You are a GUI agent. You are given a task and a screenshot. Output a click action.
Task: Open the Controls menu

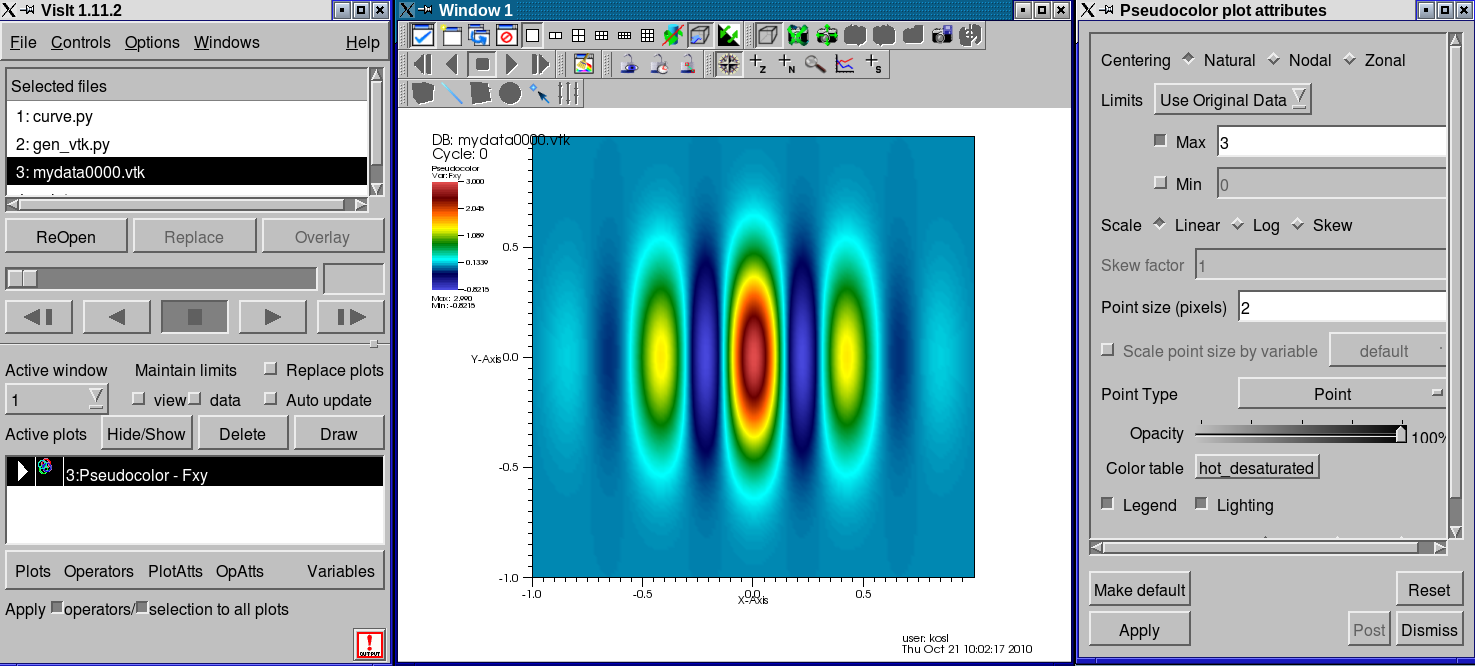(x=80, y=43)
